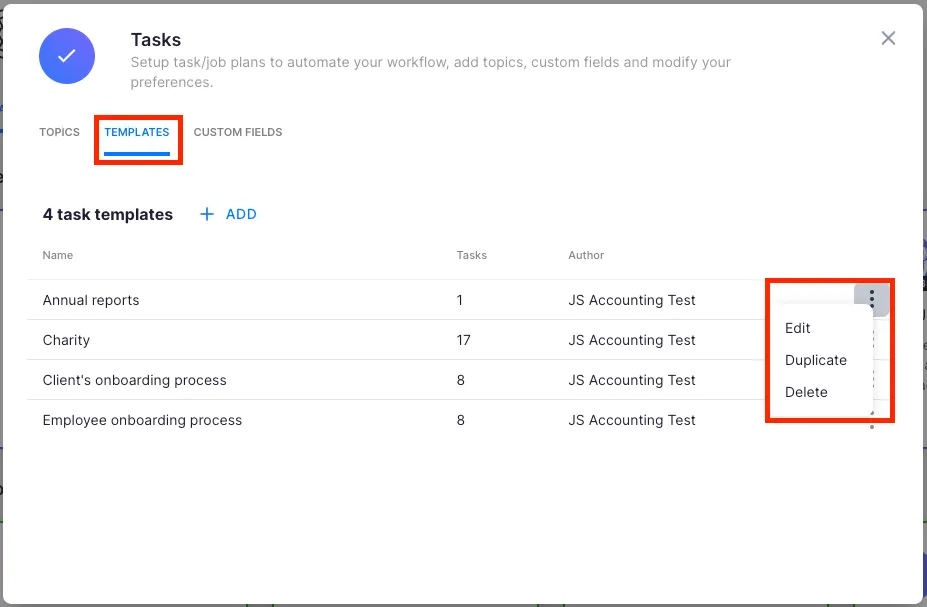Click the Annual reports three-dot menu icon
The image size is (927, 607).
pos(872,299)
